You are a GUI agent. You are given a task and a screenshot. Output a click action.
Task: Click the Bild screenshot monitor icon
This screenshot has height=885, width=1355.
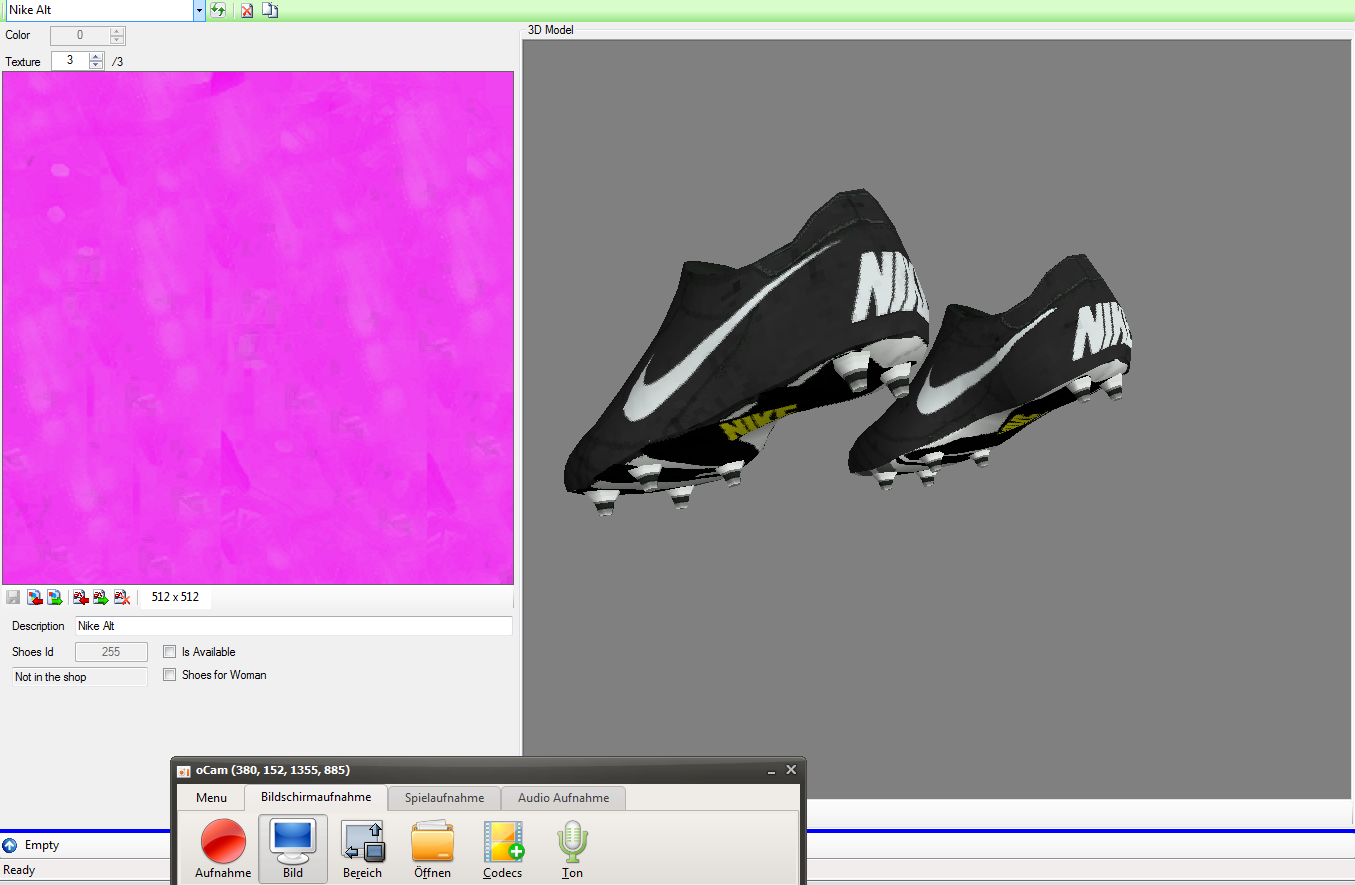[293, 849]
